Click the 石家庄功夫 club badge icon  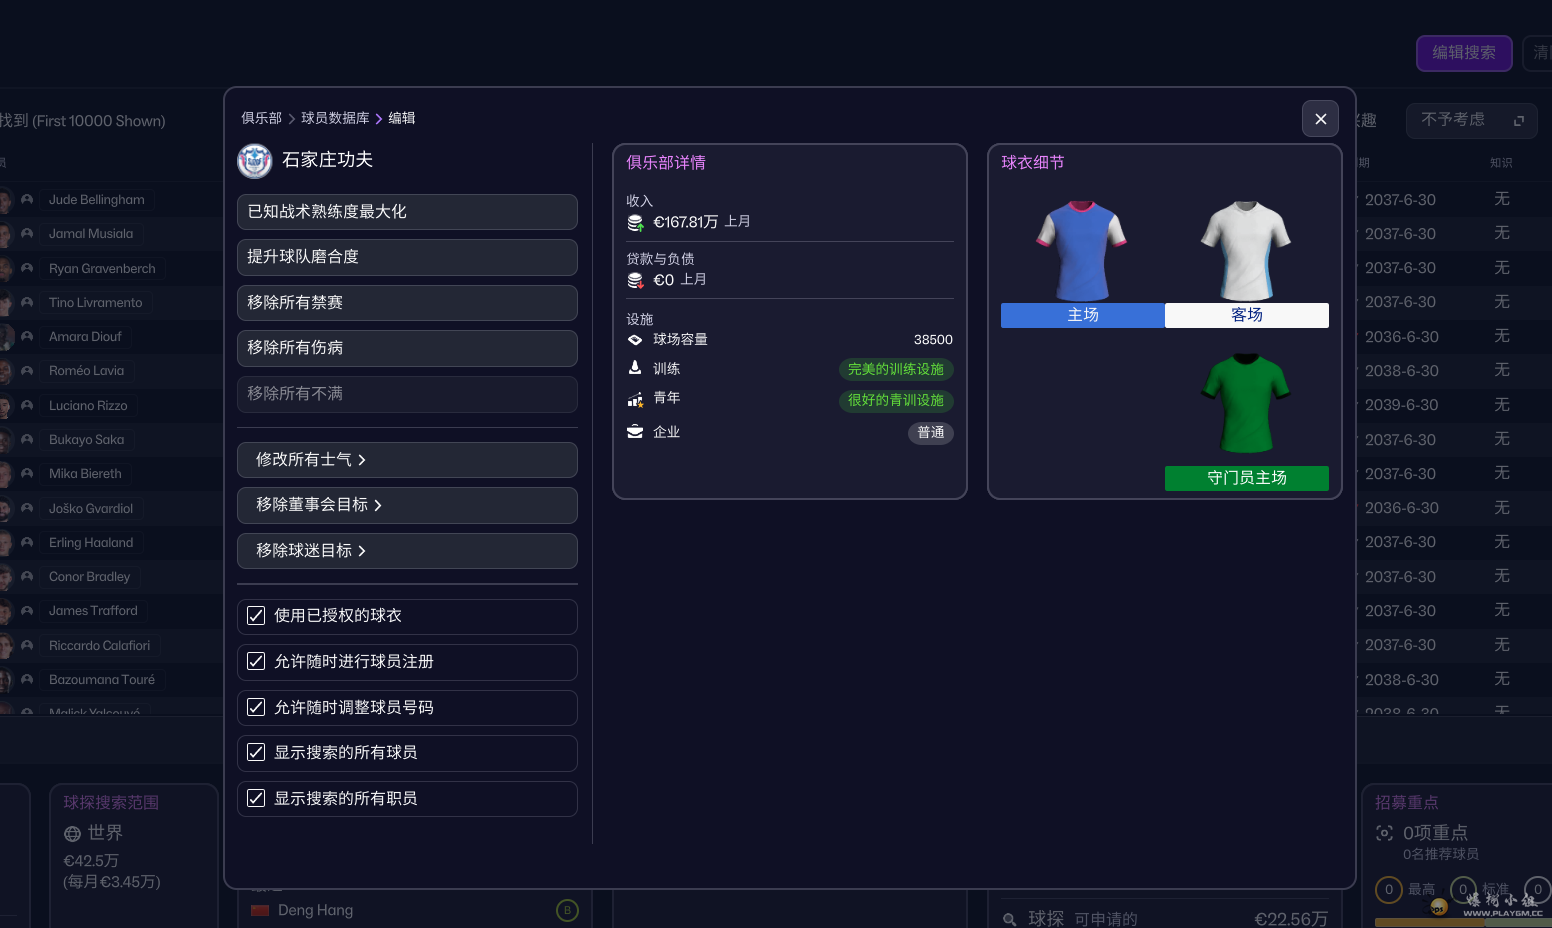[254, 161]
